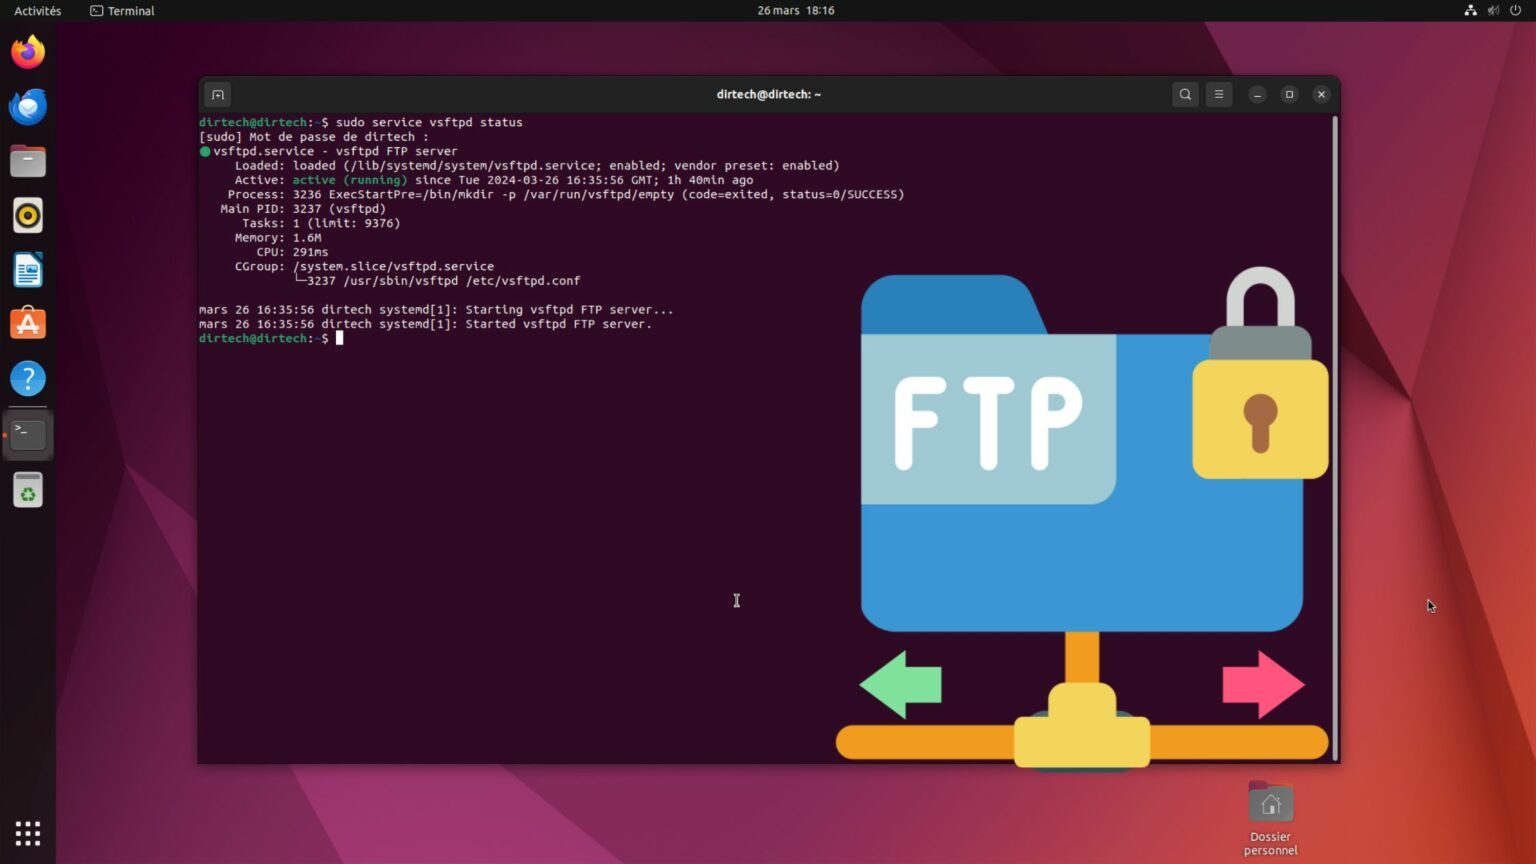Open the Help application

coord(27,378)
